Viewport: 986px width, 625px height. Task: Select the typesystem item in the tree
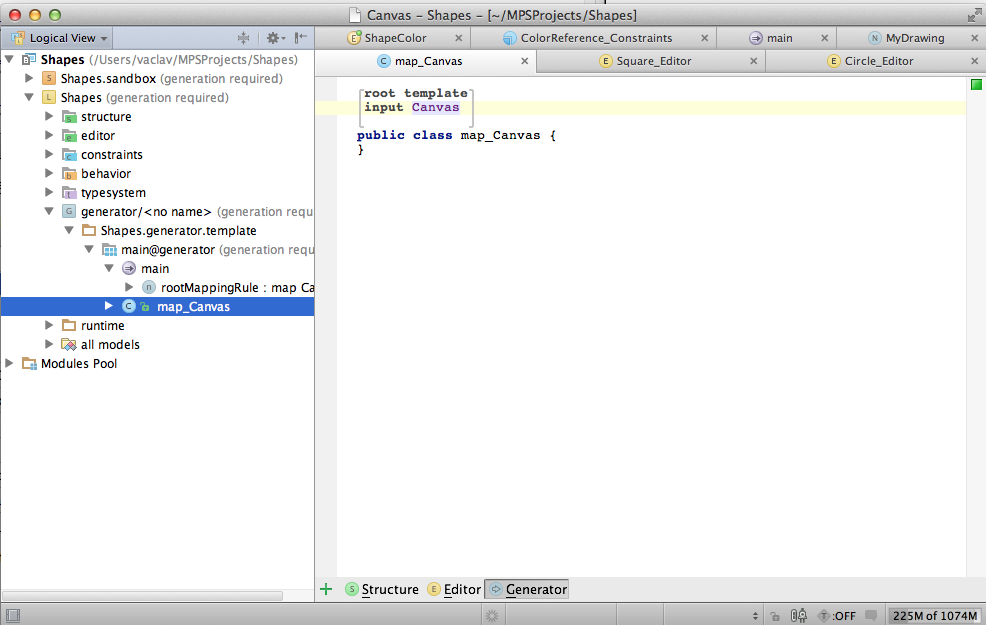click(113, 193)
